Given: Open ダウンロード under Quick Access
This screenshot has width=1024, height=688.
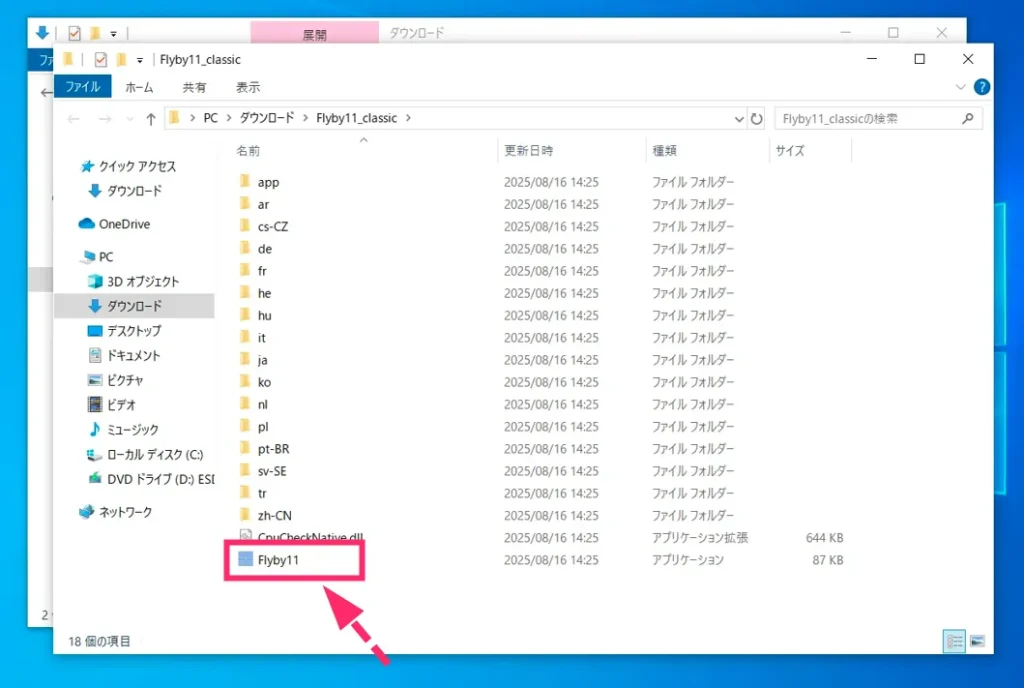Looking at the screenshot, I should pyautogui.click(x=125, y=191).
